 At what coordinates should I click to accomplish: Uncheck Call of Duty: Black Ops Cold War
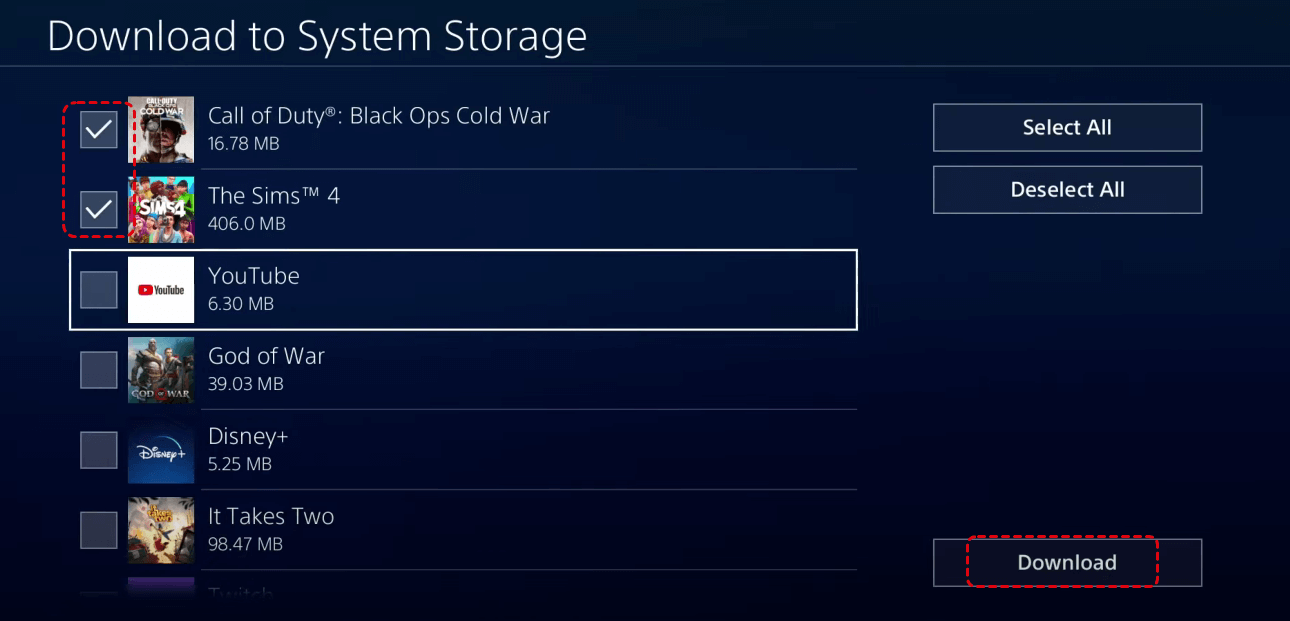point(99,130)
